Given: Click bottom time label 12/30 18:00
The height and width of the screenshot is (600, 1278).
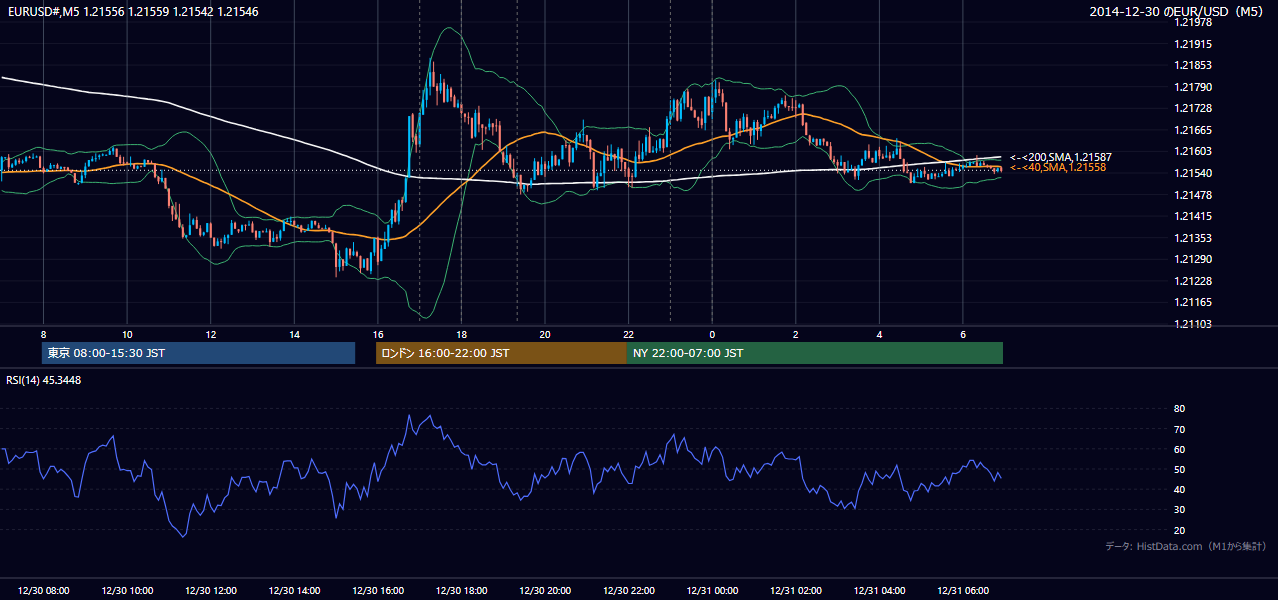Looking at the screenshot, I should click(461, 591).
